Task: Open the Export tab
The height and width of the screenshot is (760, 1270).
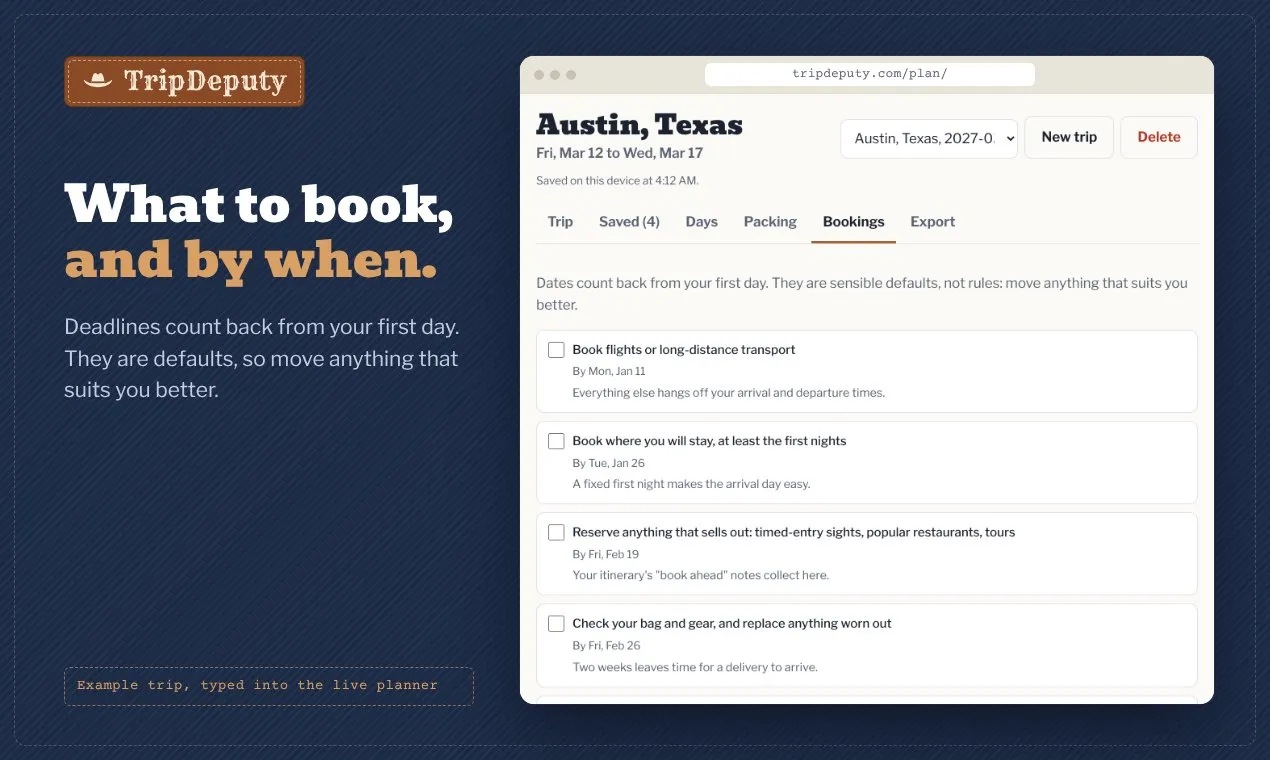Action: [932, 222]
